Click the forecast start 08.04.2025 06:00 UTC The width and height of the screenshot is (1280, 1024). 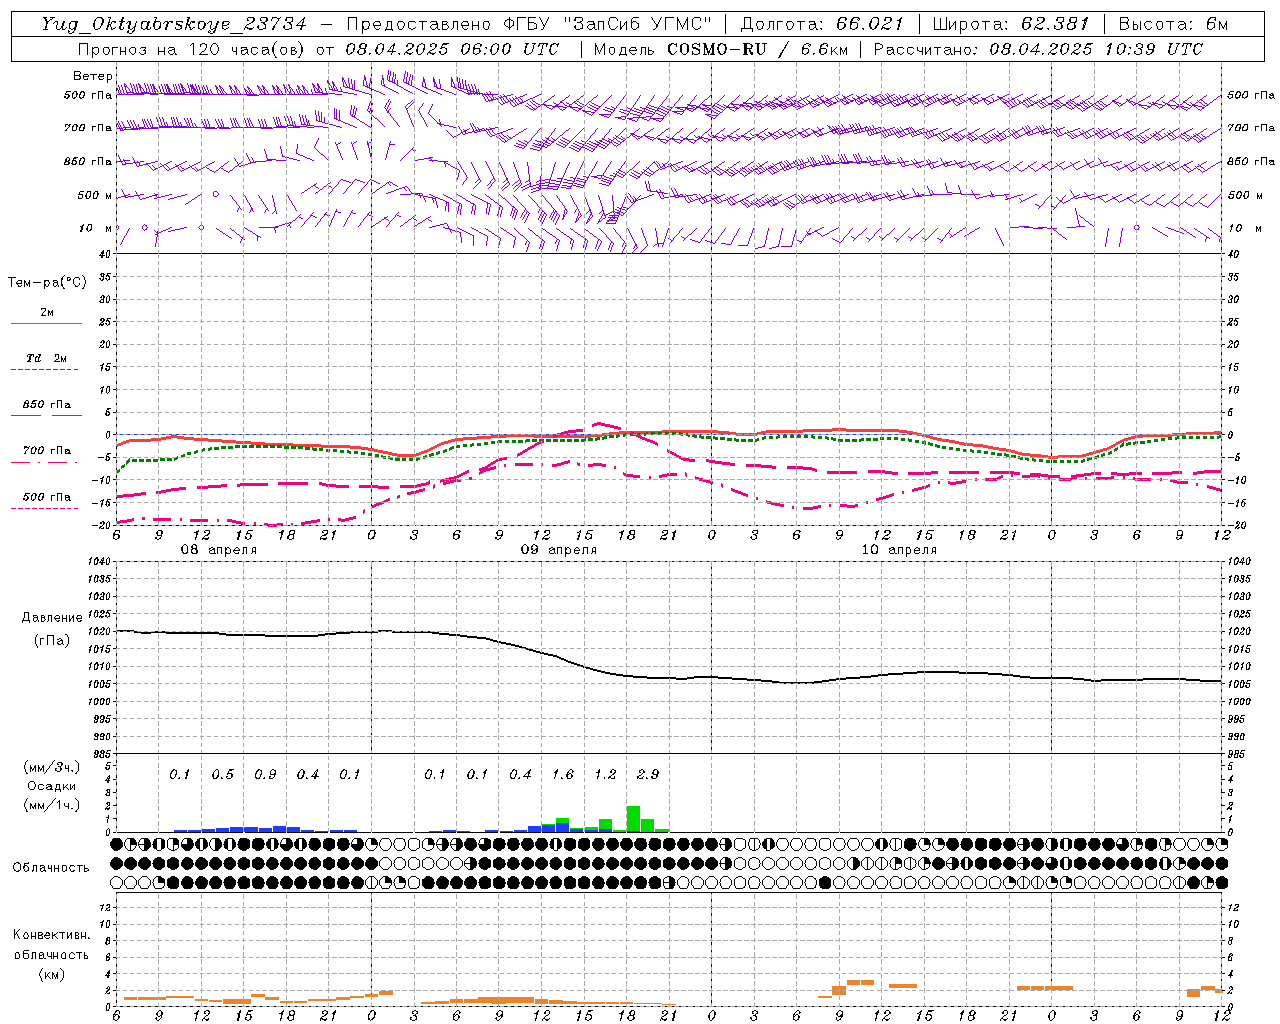click(452, 49)
